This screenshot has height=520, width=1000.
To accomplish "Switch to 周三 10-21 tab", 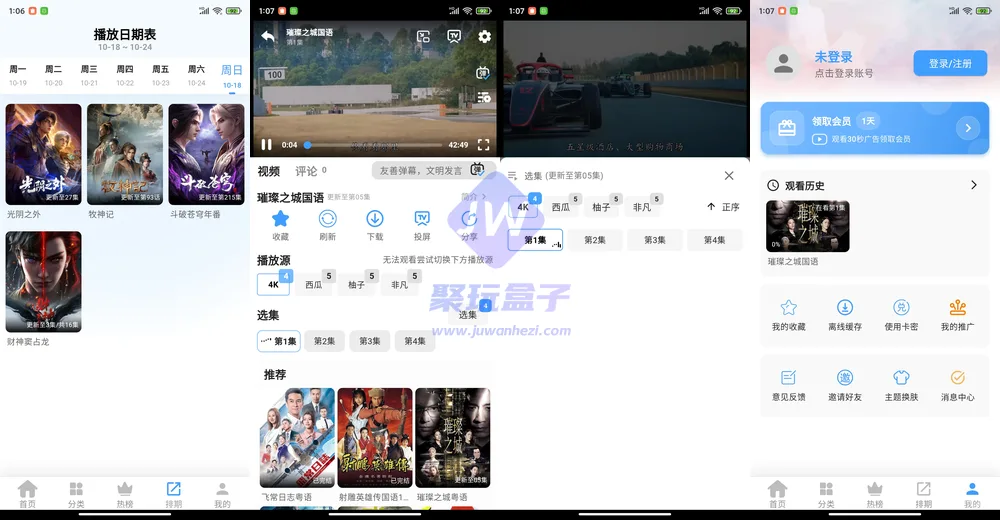I will pos(89,75).
